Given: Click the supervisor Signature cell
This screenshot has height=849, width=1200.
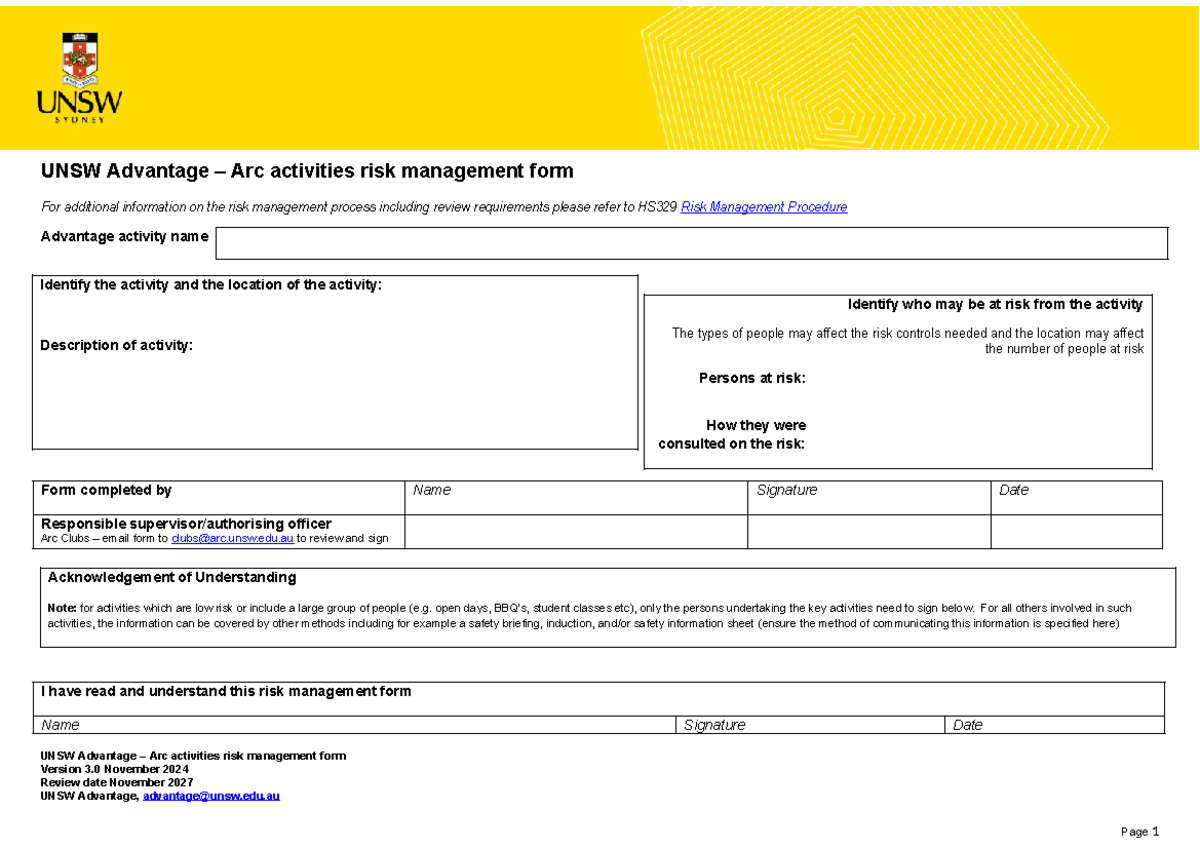Looking at the screenshot, I should pyautogui.click(x=869, y=532).
